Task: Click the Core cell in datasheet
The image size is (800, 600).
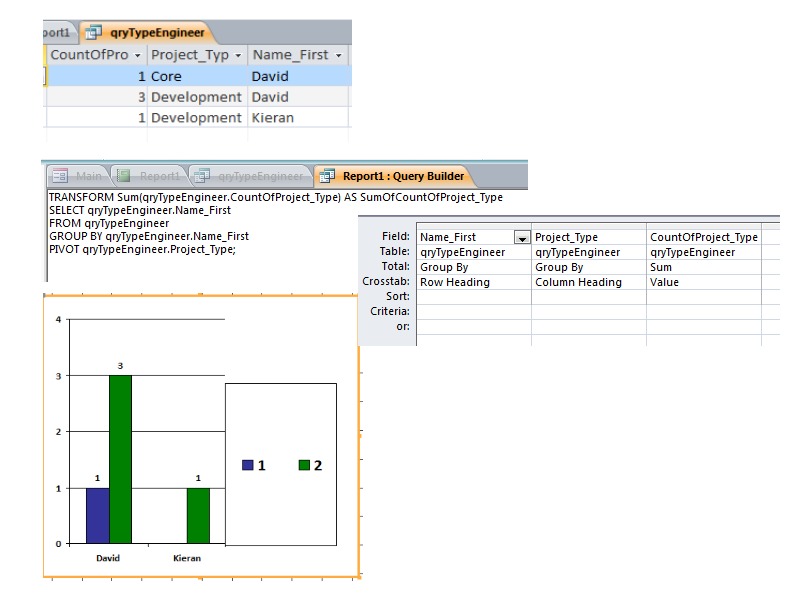Action: [197, 76]
